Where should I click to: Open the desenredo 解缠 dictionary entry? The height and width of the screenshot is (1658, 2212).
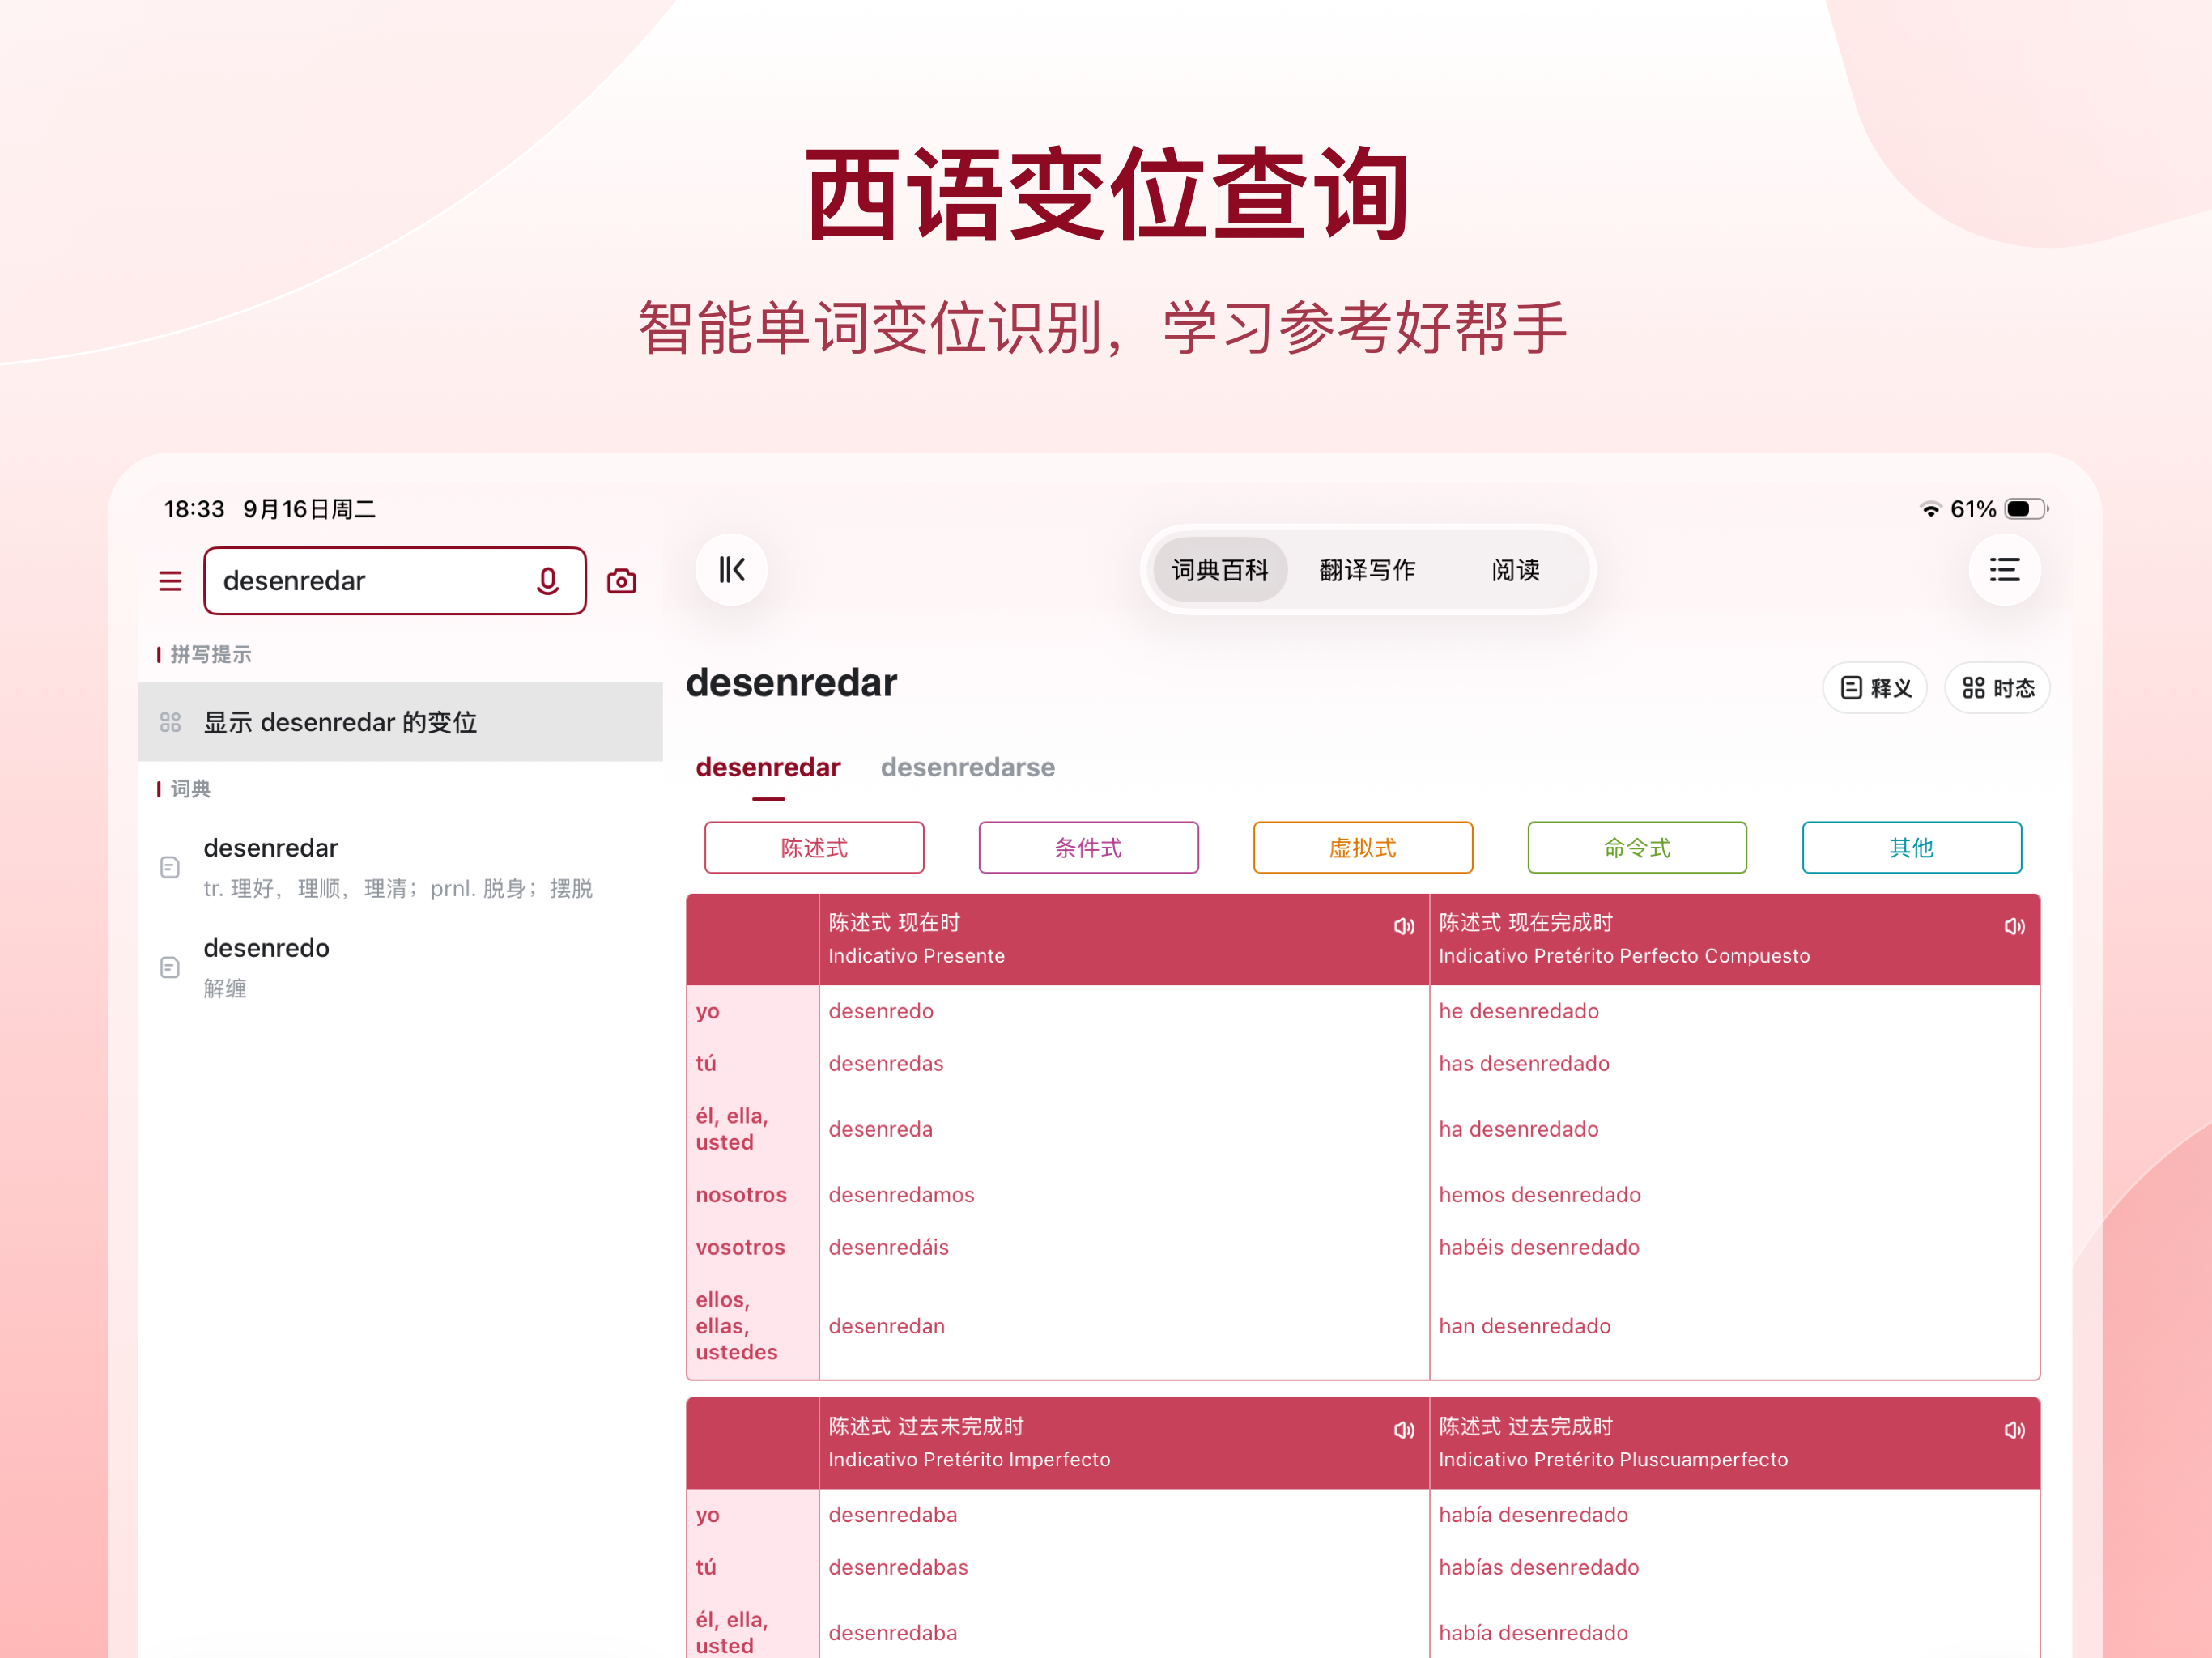pos(400,967)
